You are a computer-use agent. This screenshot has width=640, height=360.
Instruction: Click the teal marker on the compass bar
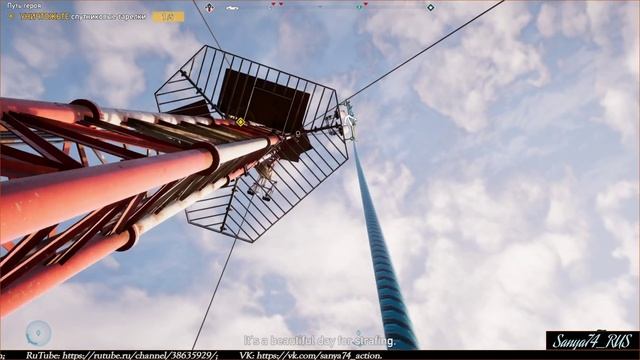click(x=359, y=7)
